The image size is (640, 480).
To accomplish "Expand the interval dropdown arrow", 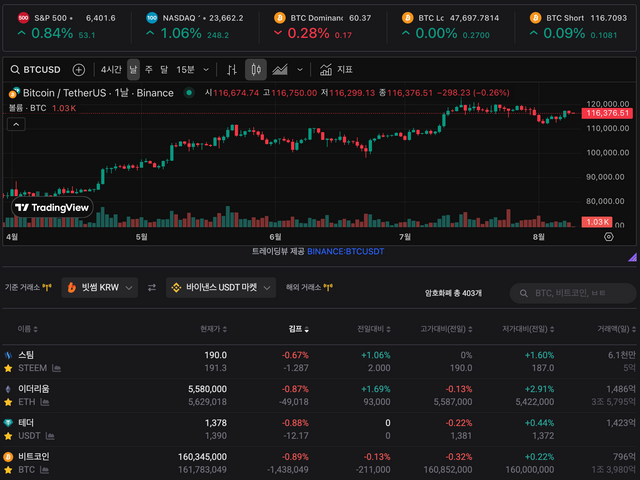I will pos(206,70).
